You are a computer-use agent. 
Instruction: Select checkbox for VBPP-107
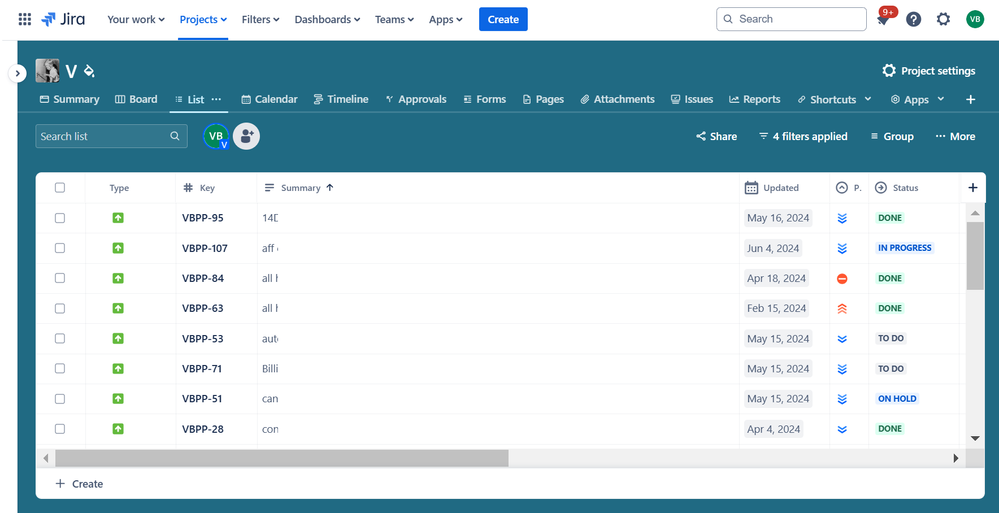pos(60,248)
